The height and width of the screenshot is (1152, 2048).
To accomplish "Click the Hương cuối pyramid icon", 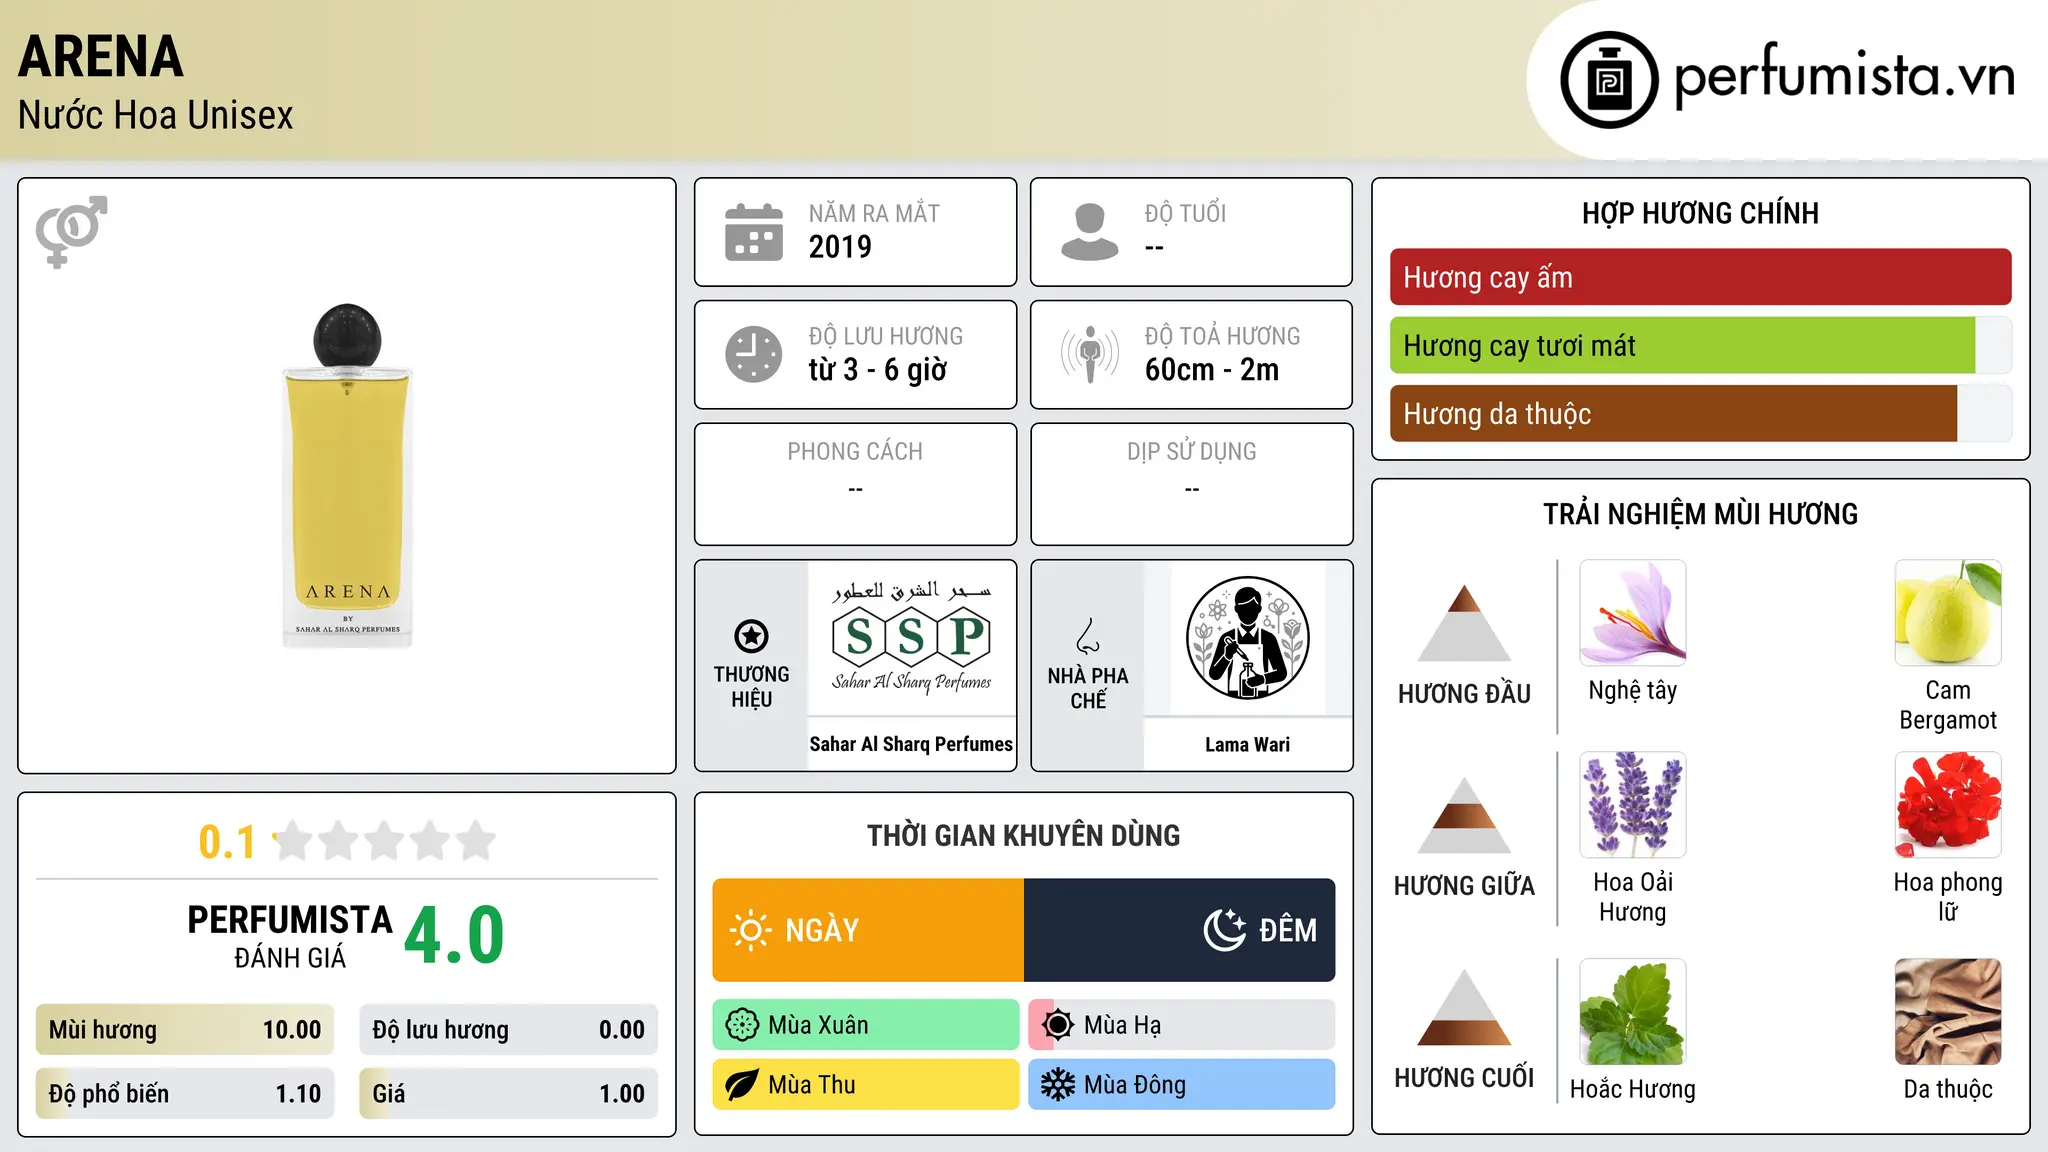I will [1464, 1007].
